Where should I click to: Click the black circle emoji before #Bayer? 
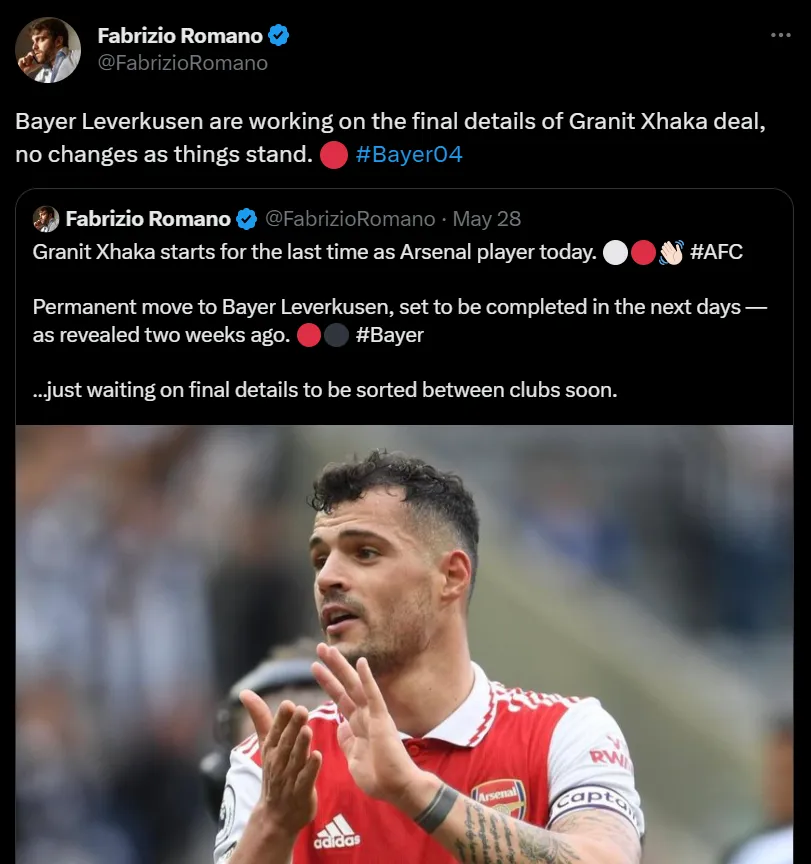[x=337, y=335]
